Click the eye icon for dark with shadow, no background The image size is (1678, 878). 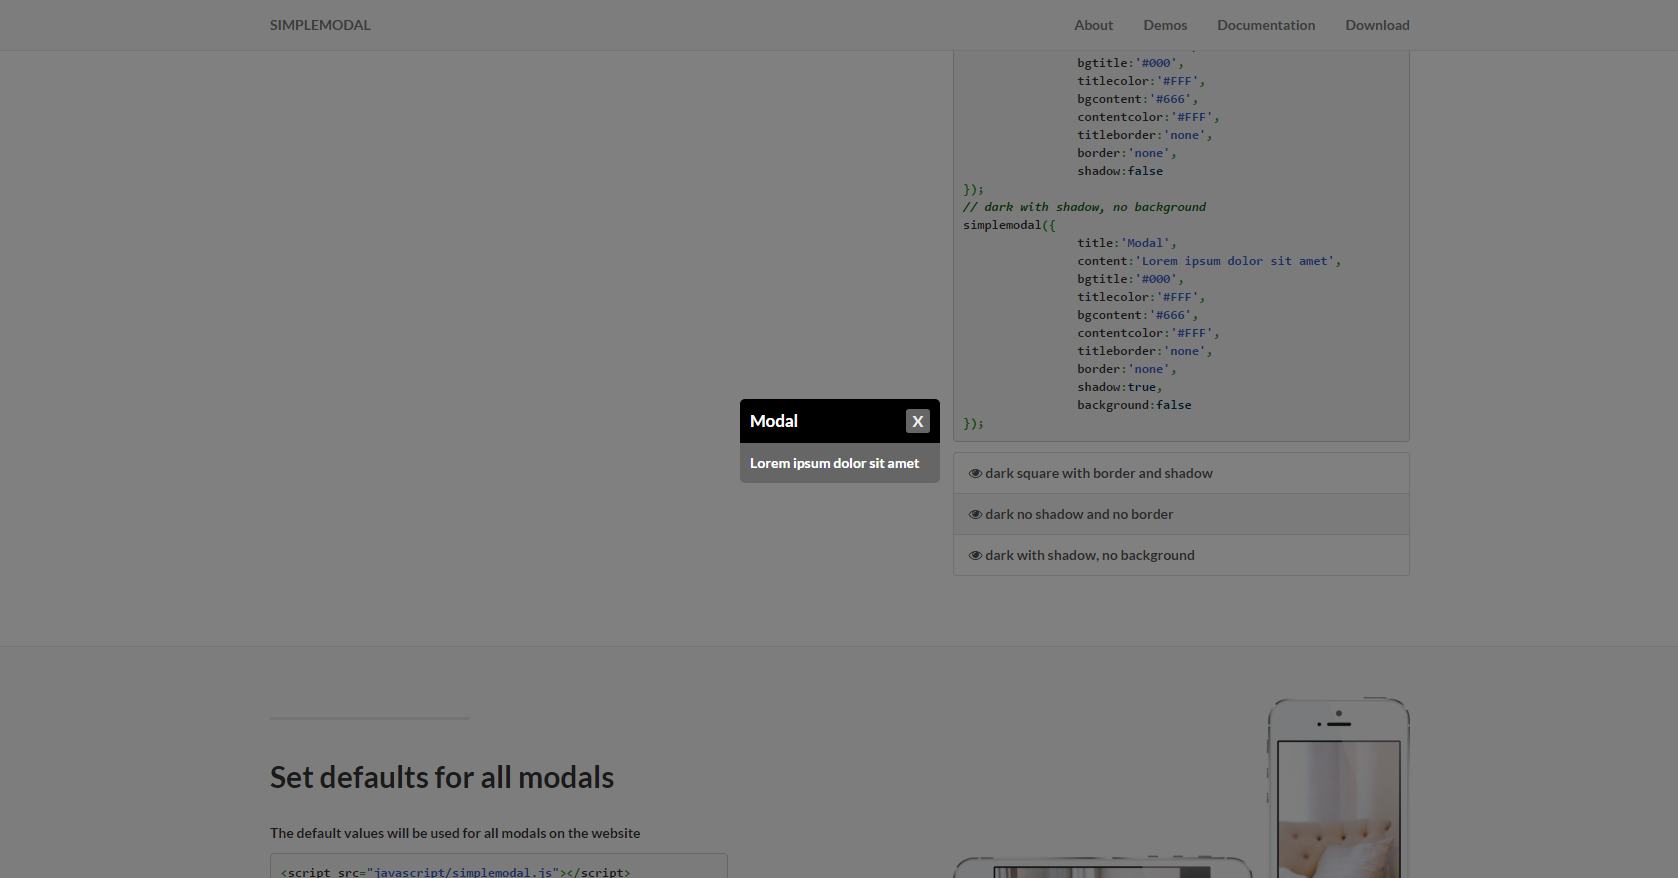[x=975, y=555]
